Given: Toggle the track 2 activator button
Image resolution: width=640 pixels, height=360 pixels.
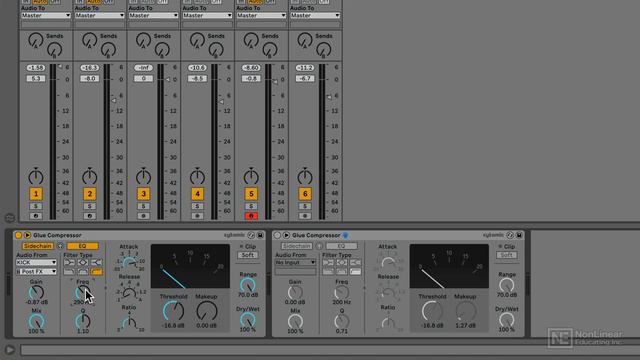Looking at the screenshot, I should pyautogui.click(x=89, y=194).
